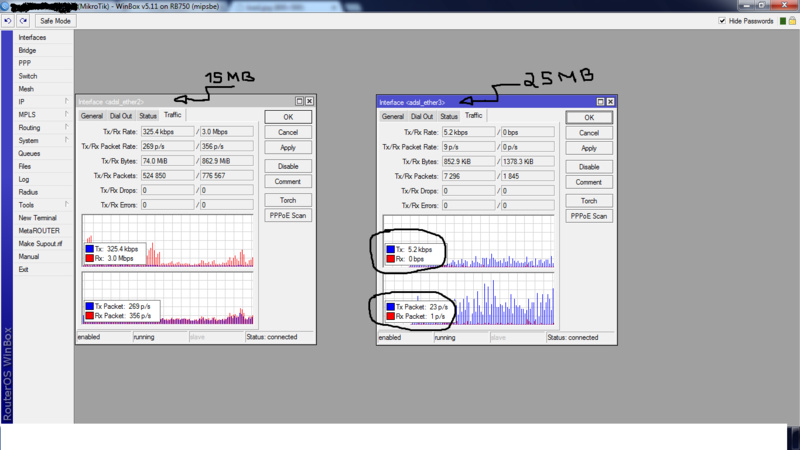
Task: Click blue Tx Packet swatch in adsl_ether3 graph
Action: [x=390, y=307]
